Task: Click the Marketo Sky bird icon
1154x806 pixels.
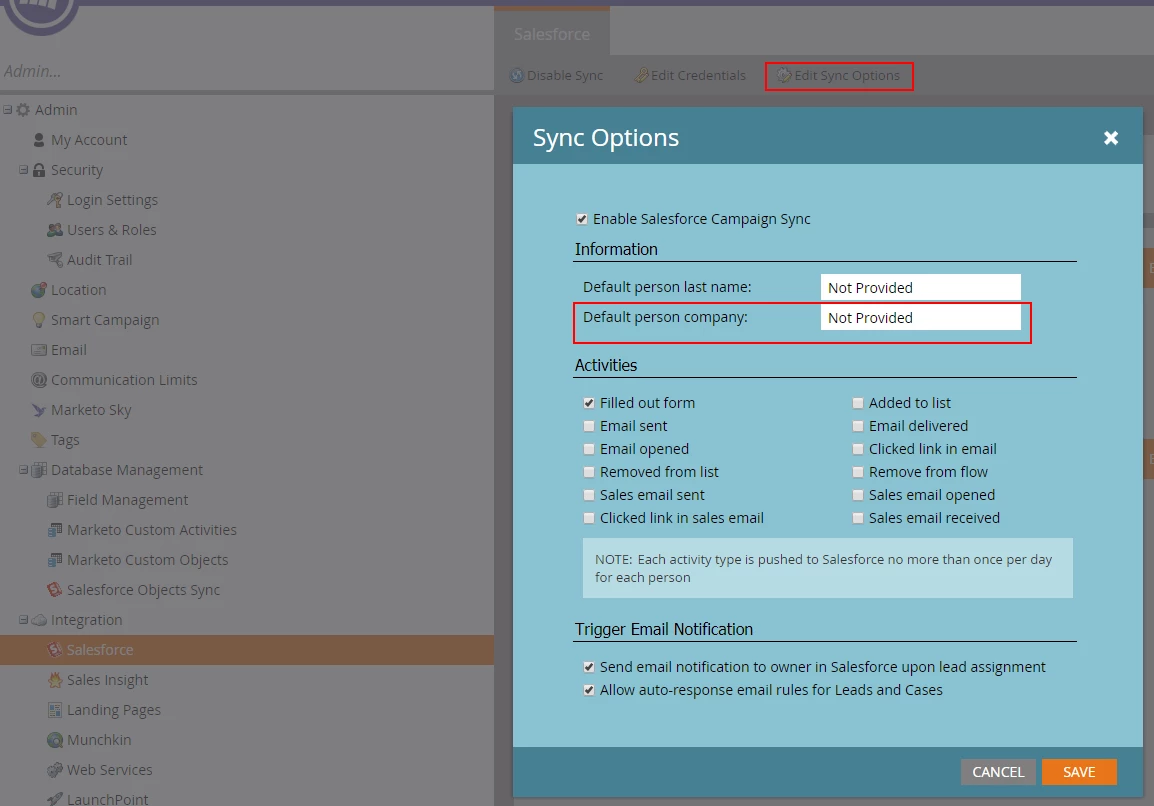Action: point(39,410)
